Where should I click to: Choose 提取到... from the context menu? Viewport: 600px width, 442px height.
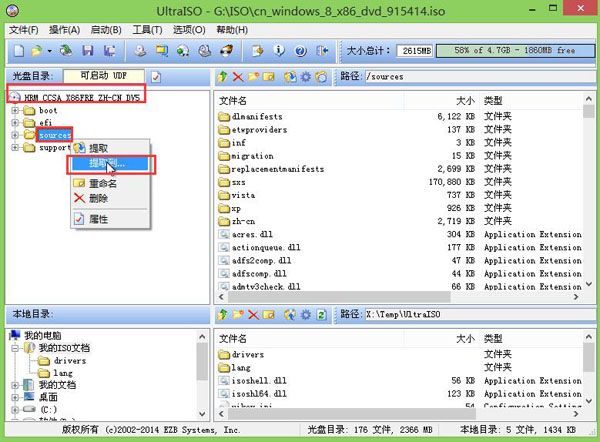[110, 164]
